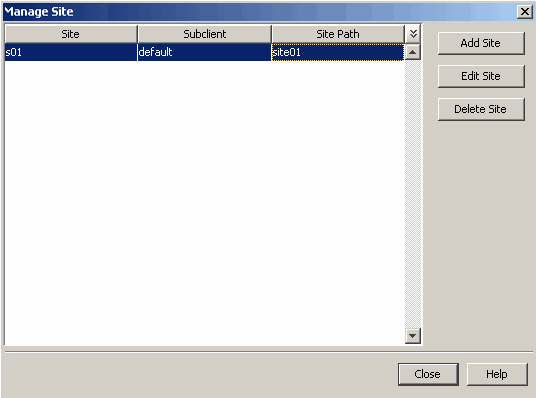Select the site01 path cell
536x398 pixels.
[x=338, y=52]
